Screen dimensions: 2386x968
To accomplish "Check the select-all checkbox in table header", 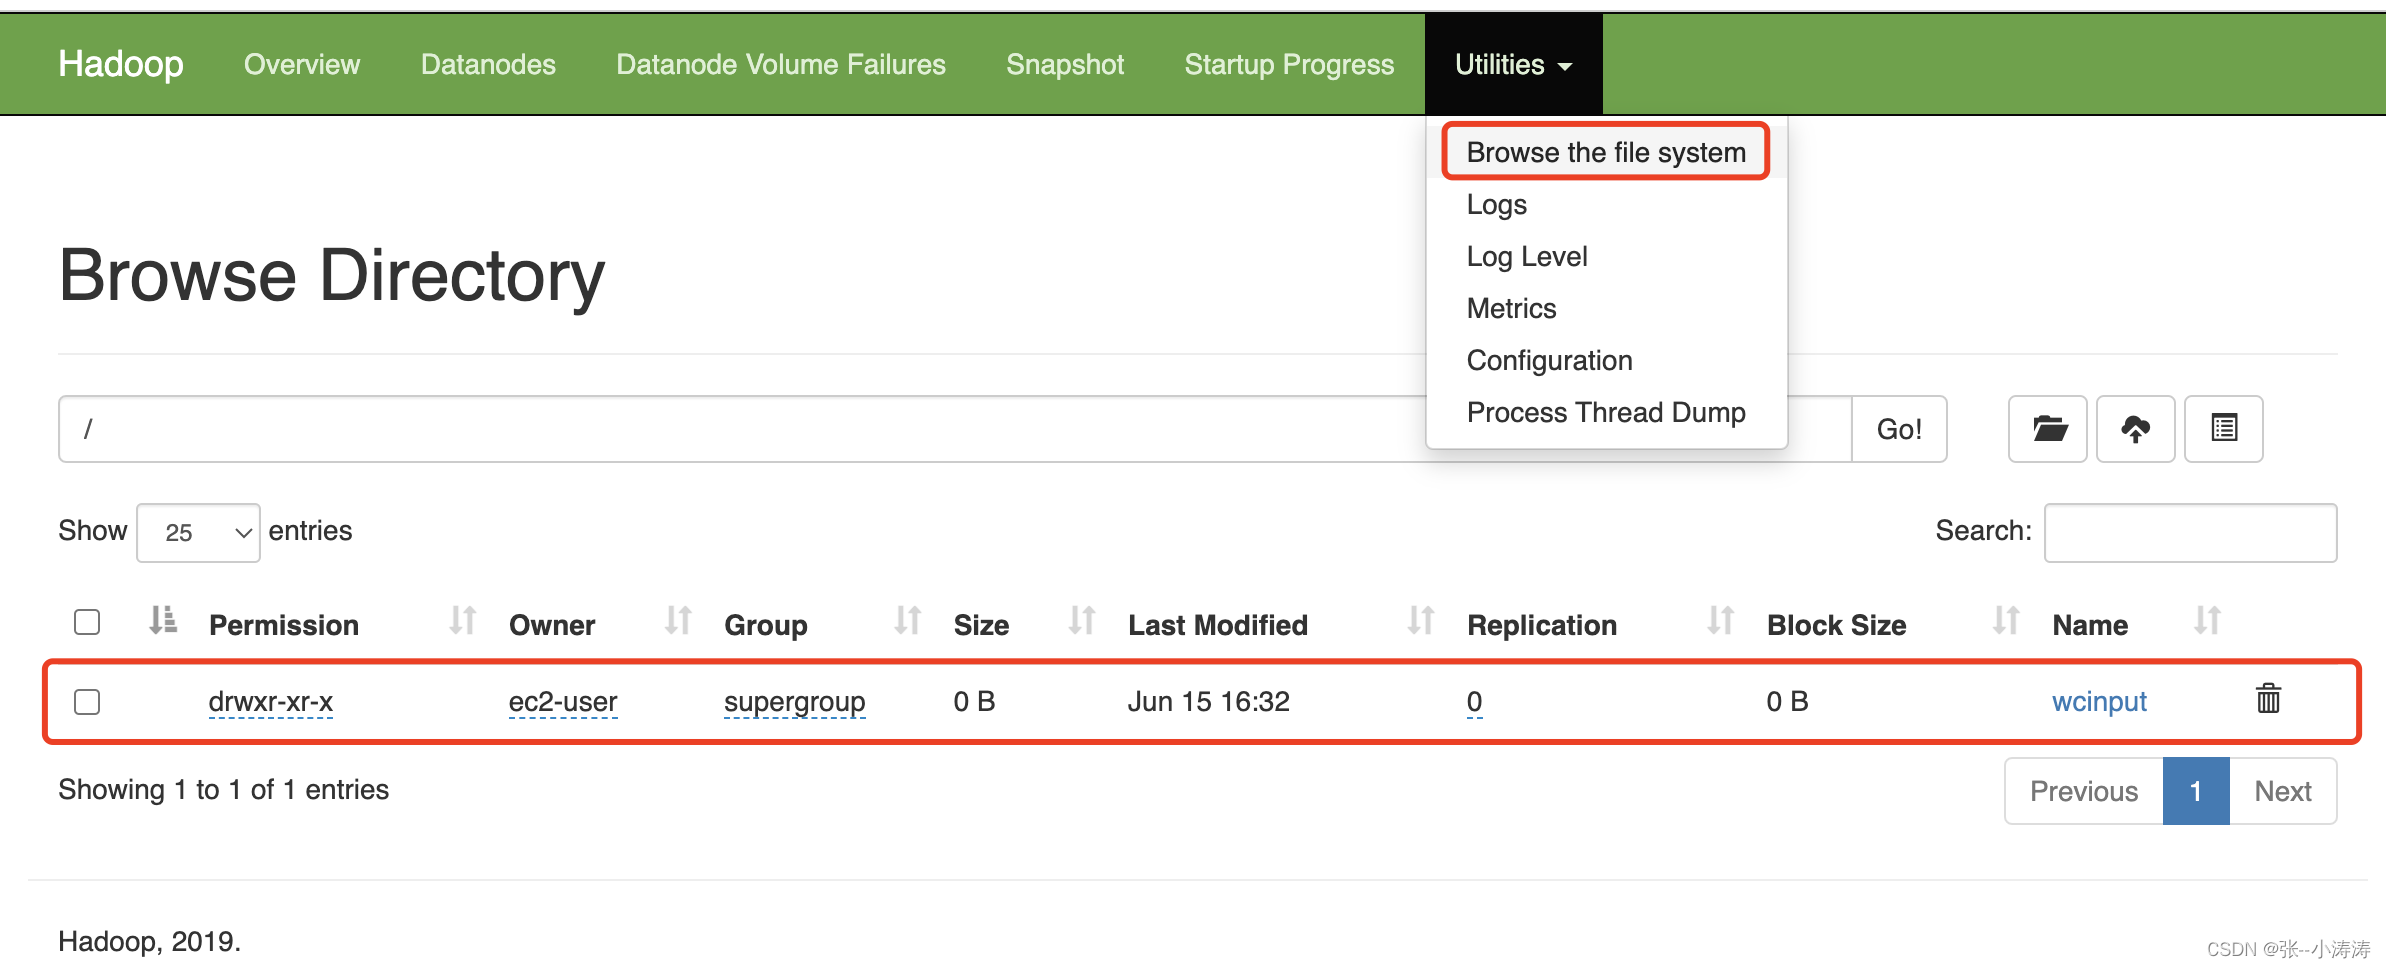I will pos(87,622).
